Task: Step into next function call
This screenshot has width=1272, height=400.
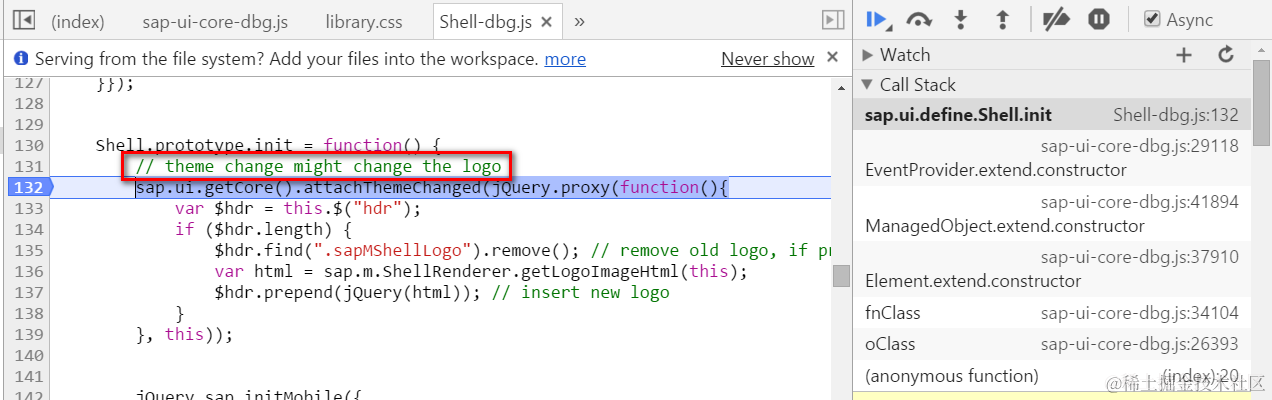Action: click(961, 19)
